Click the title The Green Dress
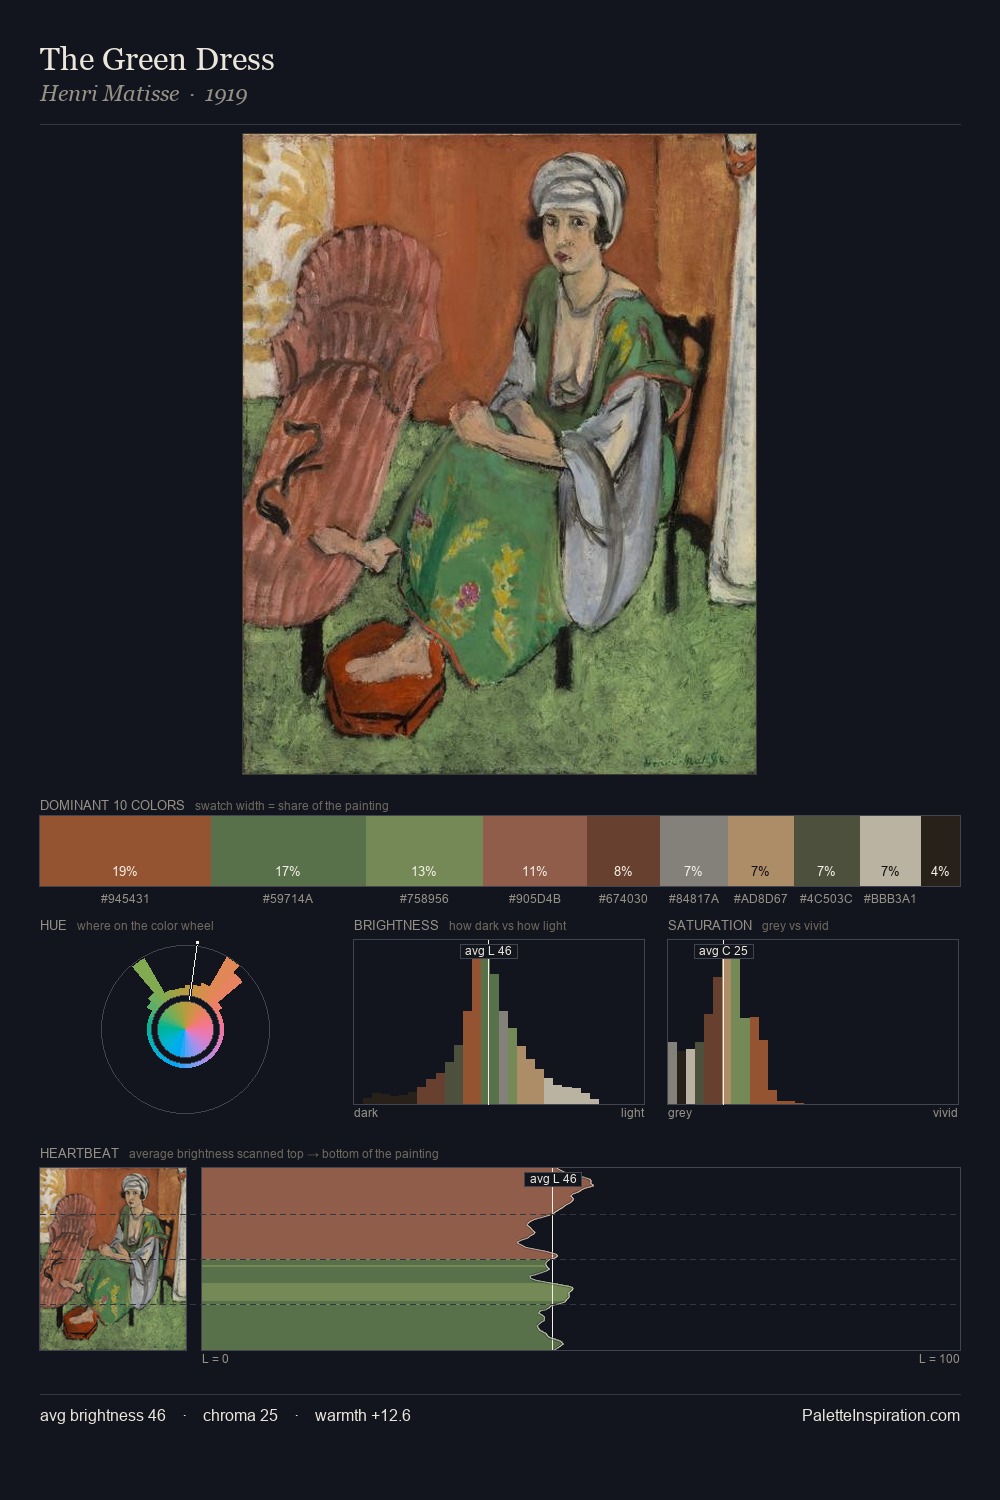This screenshot has width=1000, height=1500. pos(157,59)
